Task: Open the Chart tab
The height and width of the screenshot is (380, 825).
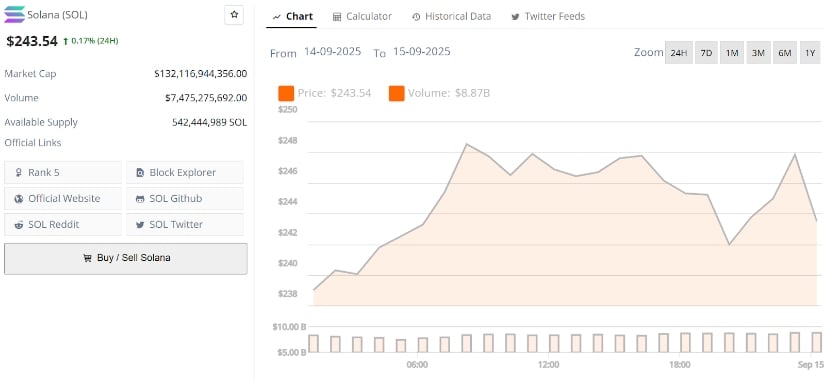Action: [x=292, y=17]
